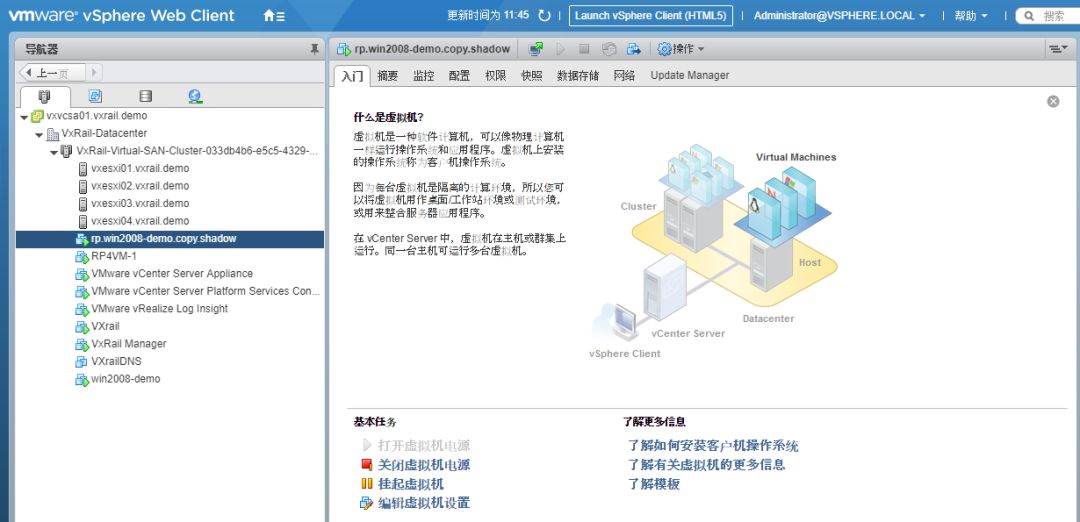Open 了解模板 link

point(654,484)
